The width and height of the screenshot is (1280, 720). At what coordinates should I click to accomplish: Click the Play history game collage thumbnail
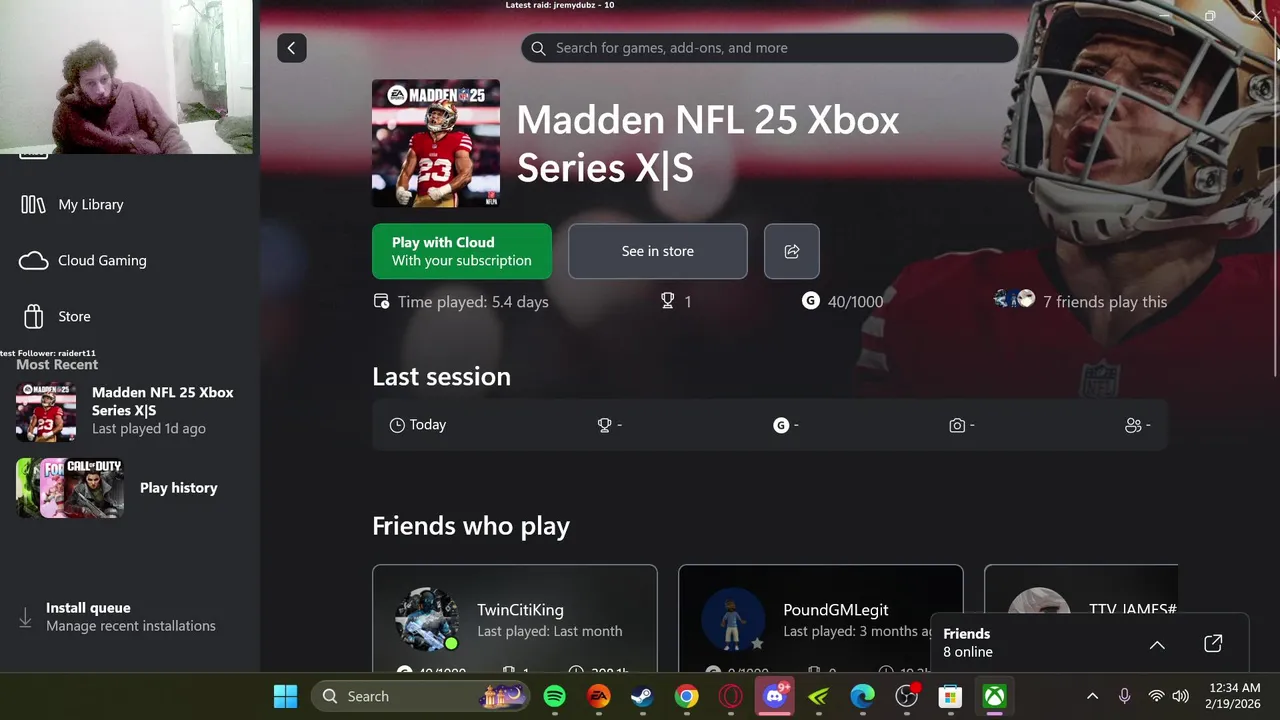click(x=70, y=488)
